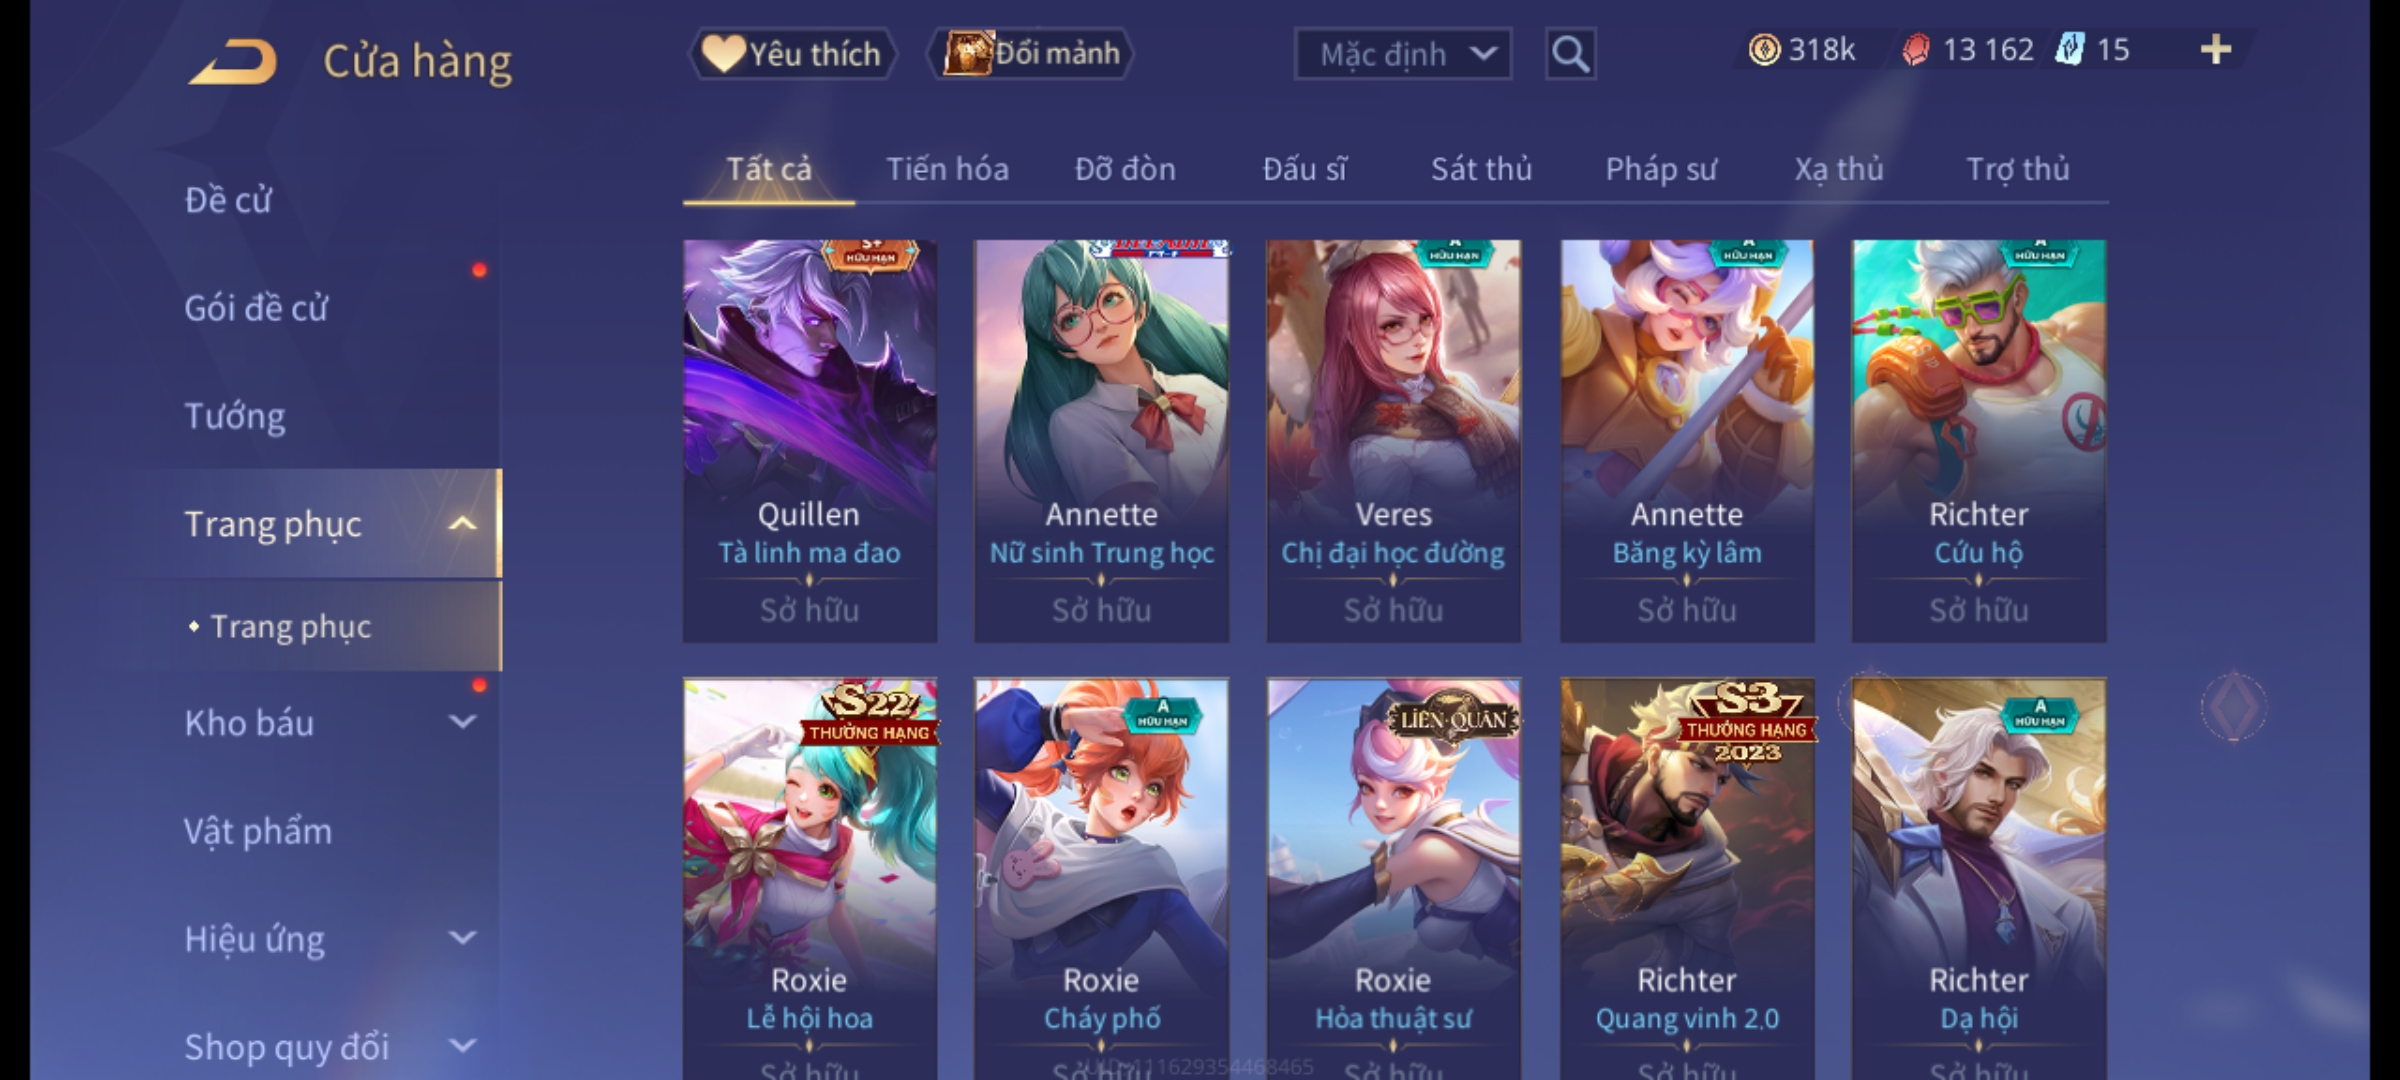Viewport: 2400px width, 1080px height.
Task: Open Đổi mảnh exchange chest button
Action: click(x=1031, y=54)
